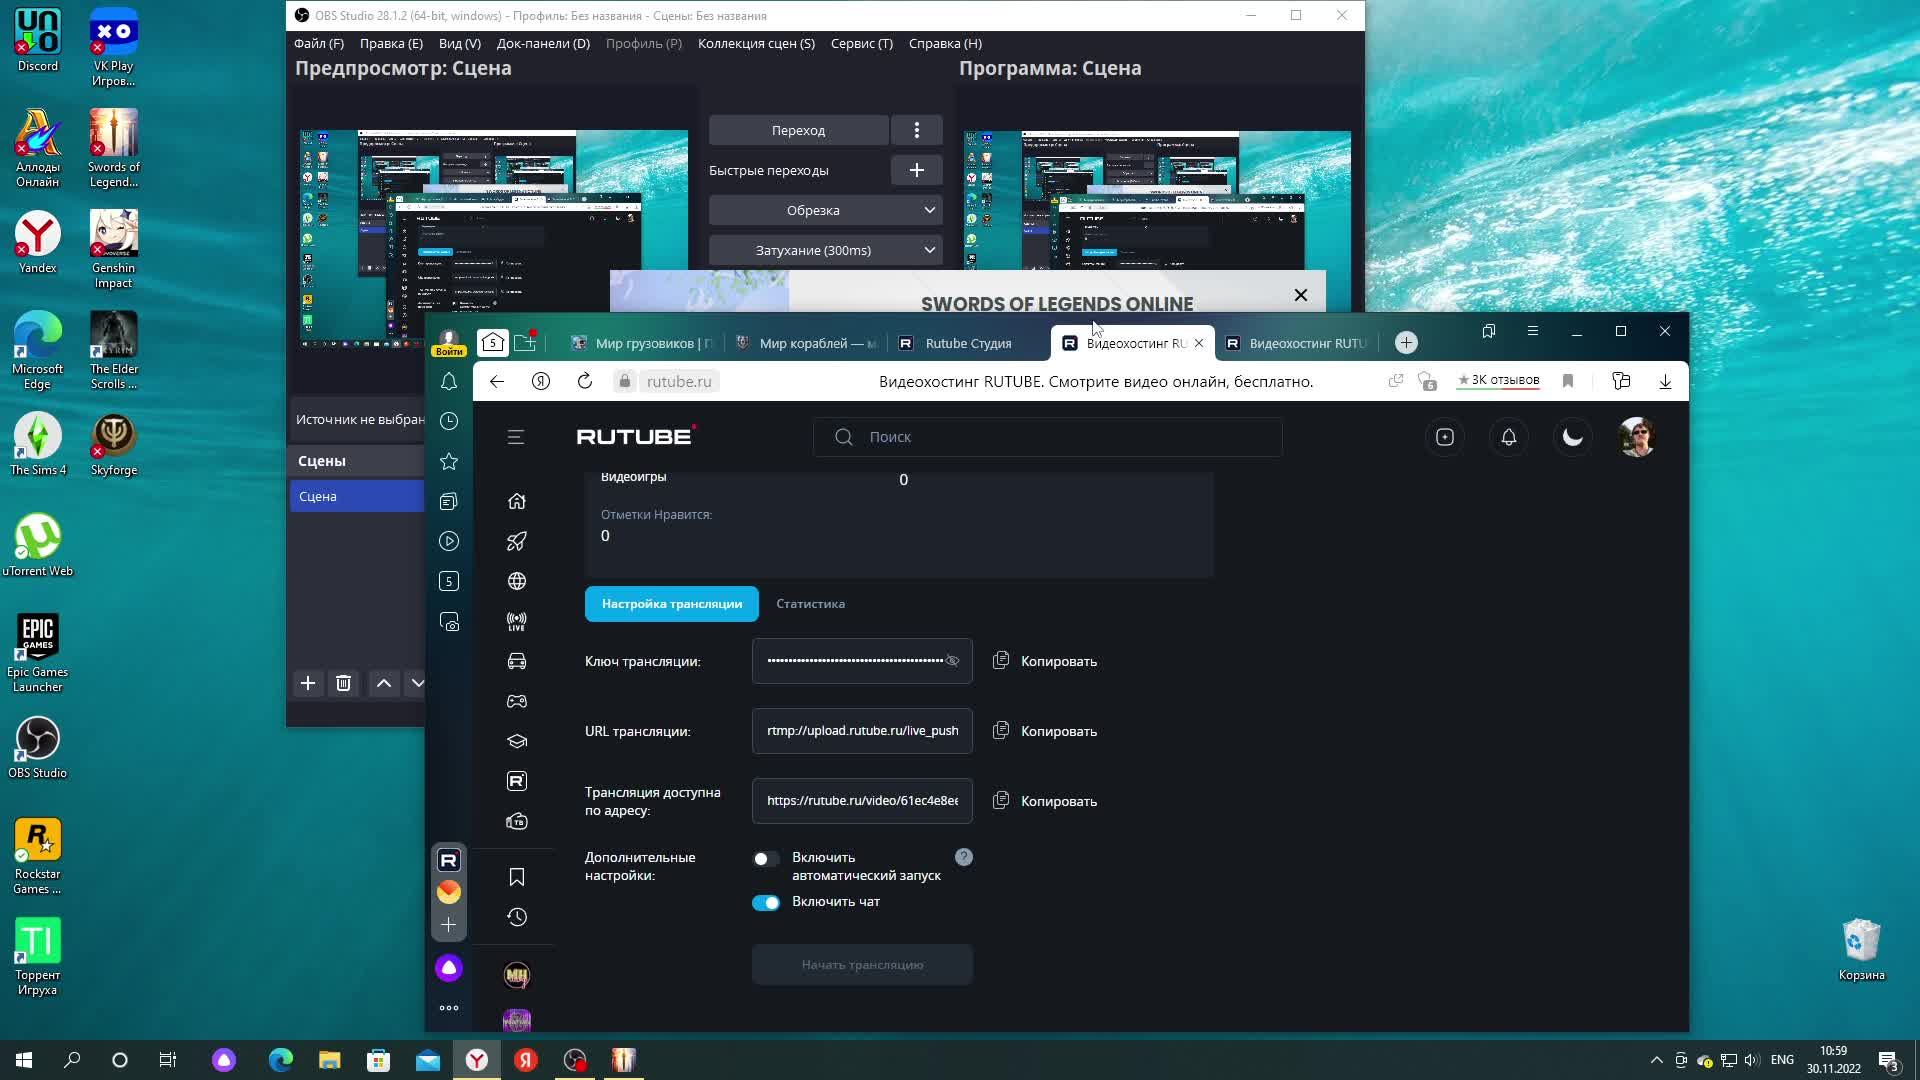This screenshot has height=1080, width=1920.
Task: Add a new scene with OBS plus icon
Action: coord(308,683)
